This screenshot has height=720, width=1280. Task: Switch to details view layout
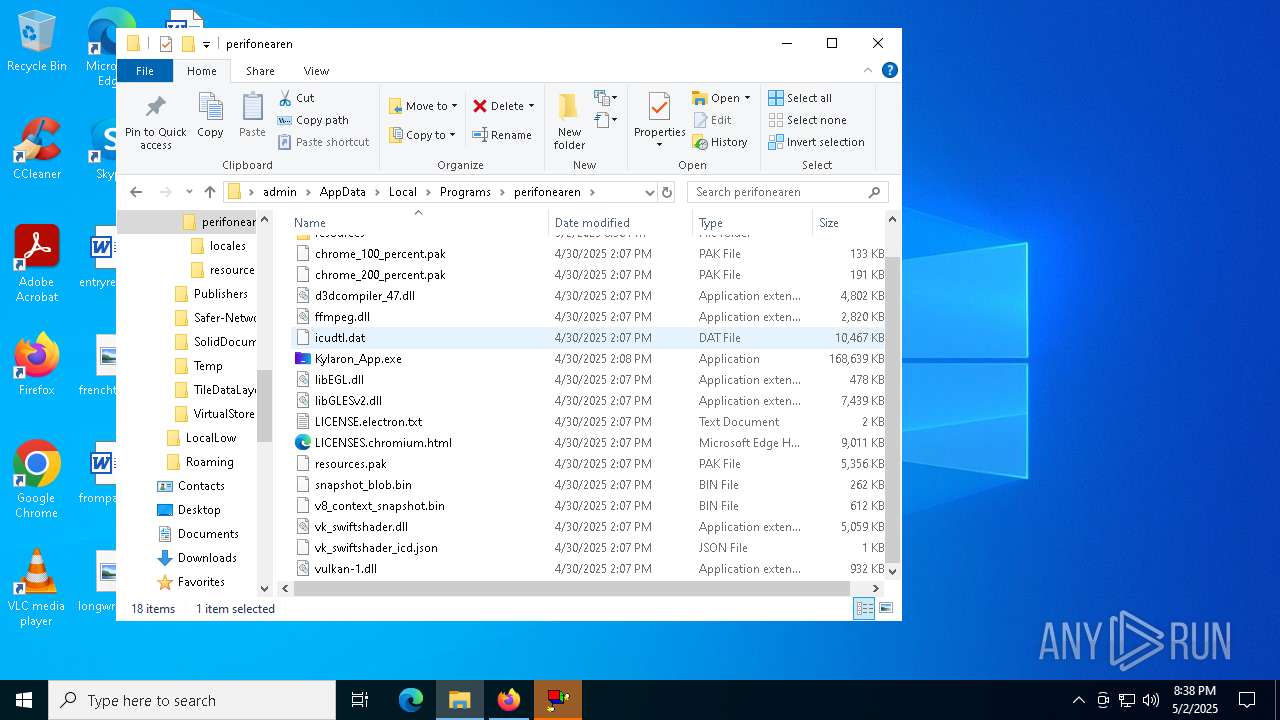(865, 608)
